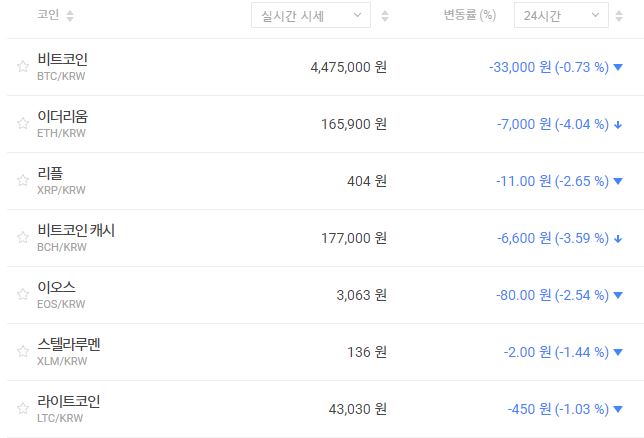The height and width of the screenshot is (438, 644).
Task: Click the star icon beside 비트코인 캐시
Action: [x=22, y=238]
